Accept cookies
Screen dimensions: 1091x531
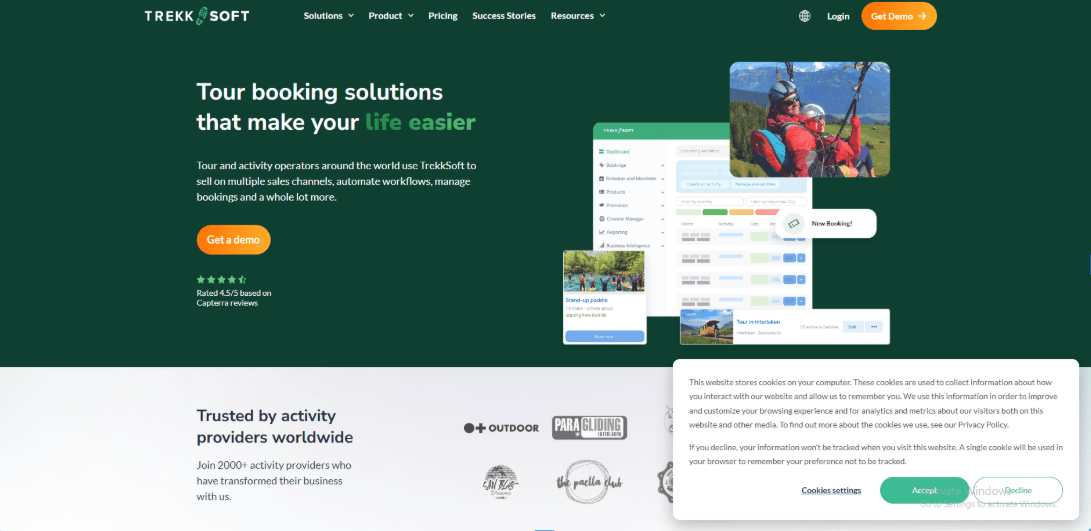coord(925,490)
